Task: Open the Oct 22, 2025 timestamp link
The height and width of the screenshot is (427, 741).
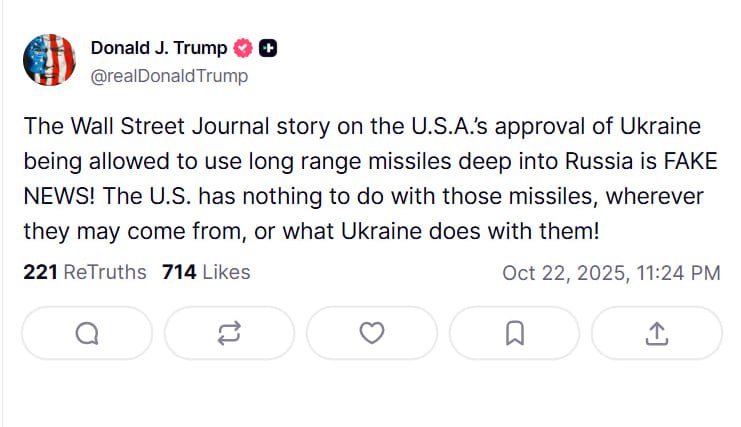Action: 610,273
